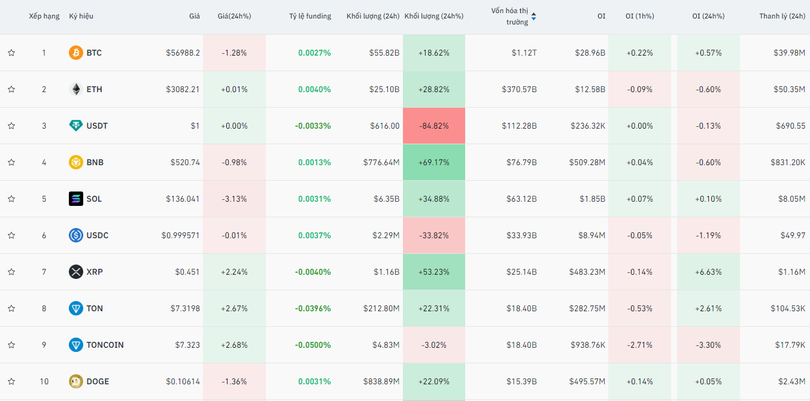The image size is (810, 401).
Task: Click the BNB coin icon
Action: [x=75, y=162]
